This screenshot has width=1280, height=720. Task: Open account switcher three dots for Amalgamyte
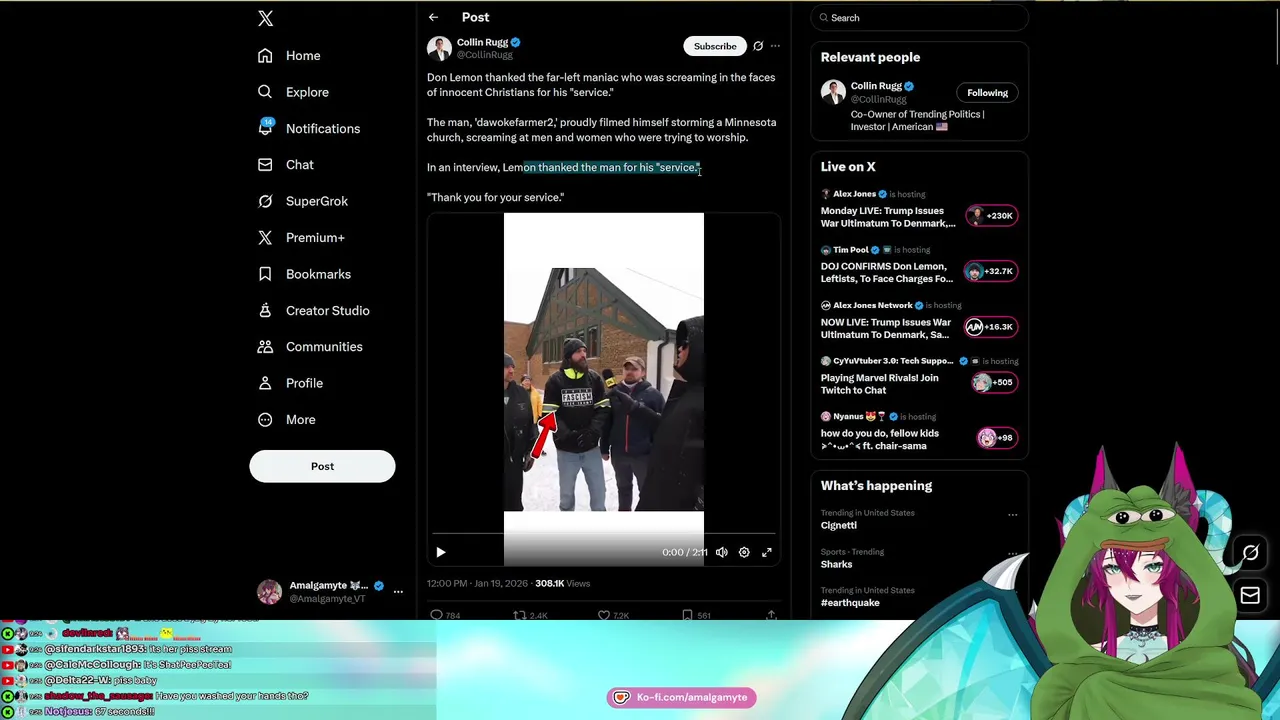pos(398,592)
